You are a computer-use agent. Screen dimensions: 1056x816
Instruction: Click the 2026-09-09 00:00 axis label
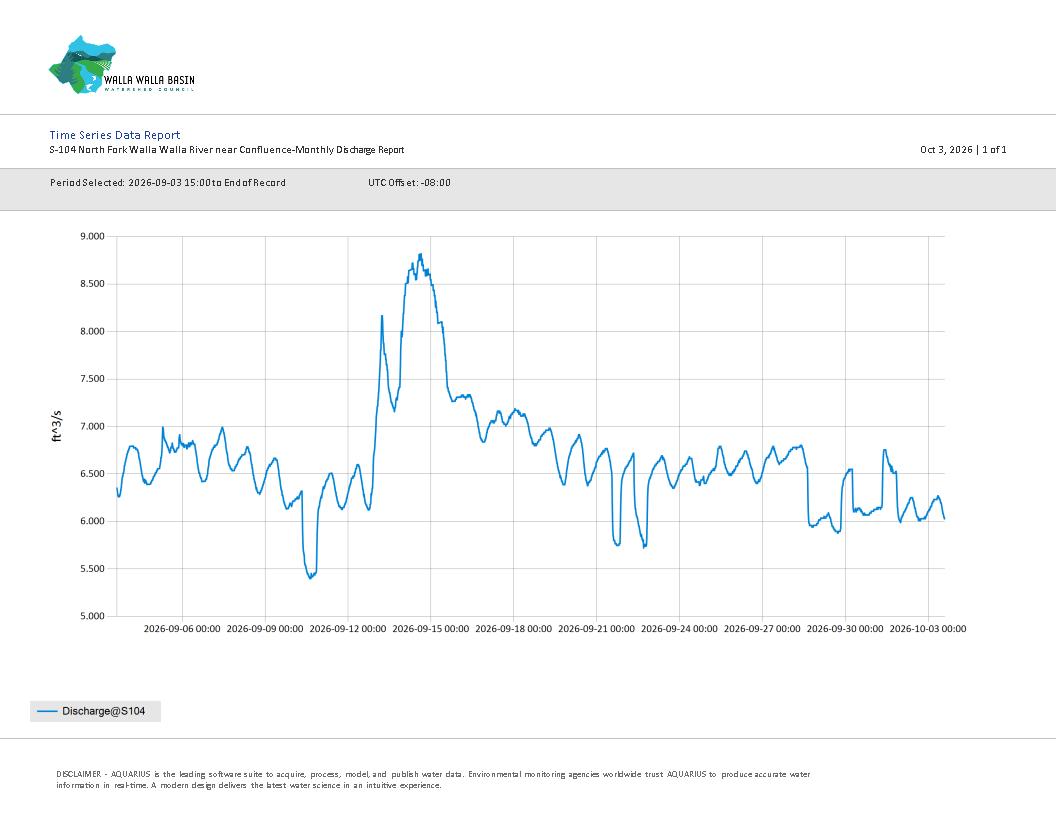[265, 629]
